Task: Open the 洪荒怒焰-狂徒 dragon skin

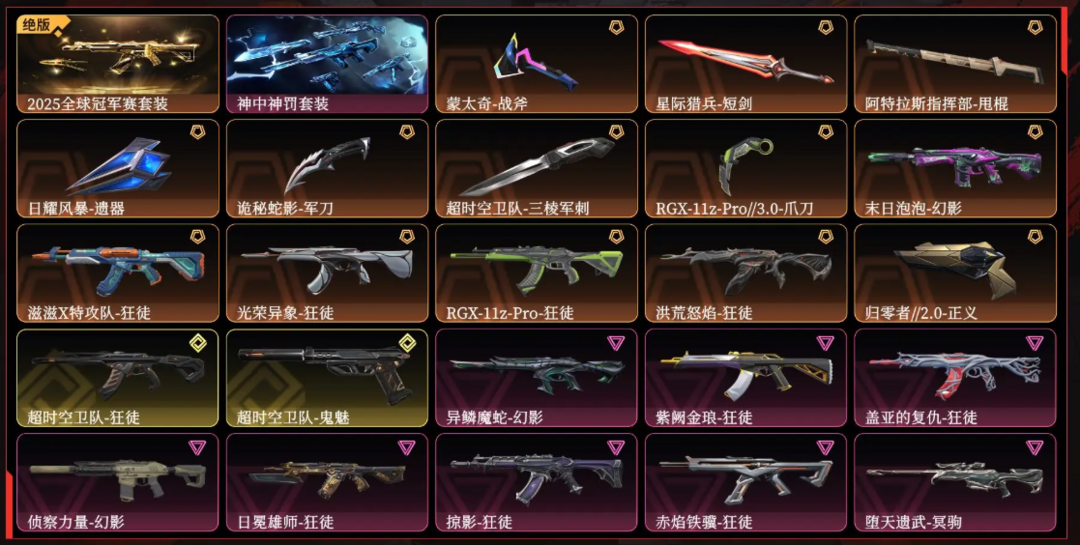Action: click(746, 273)
